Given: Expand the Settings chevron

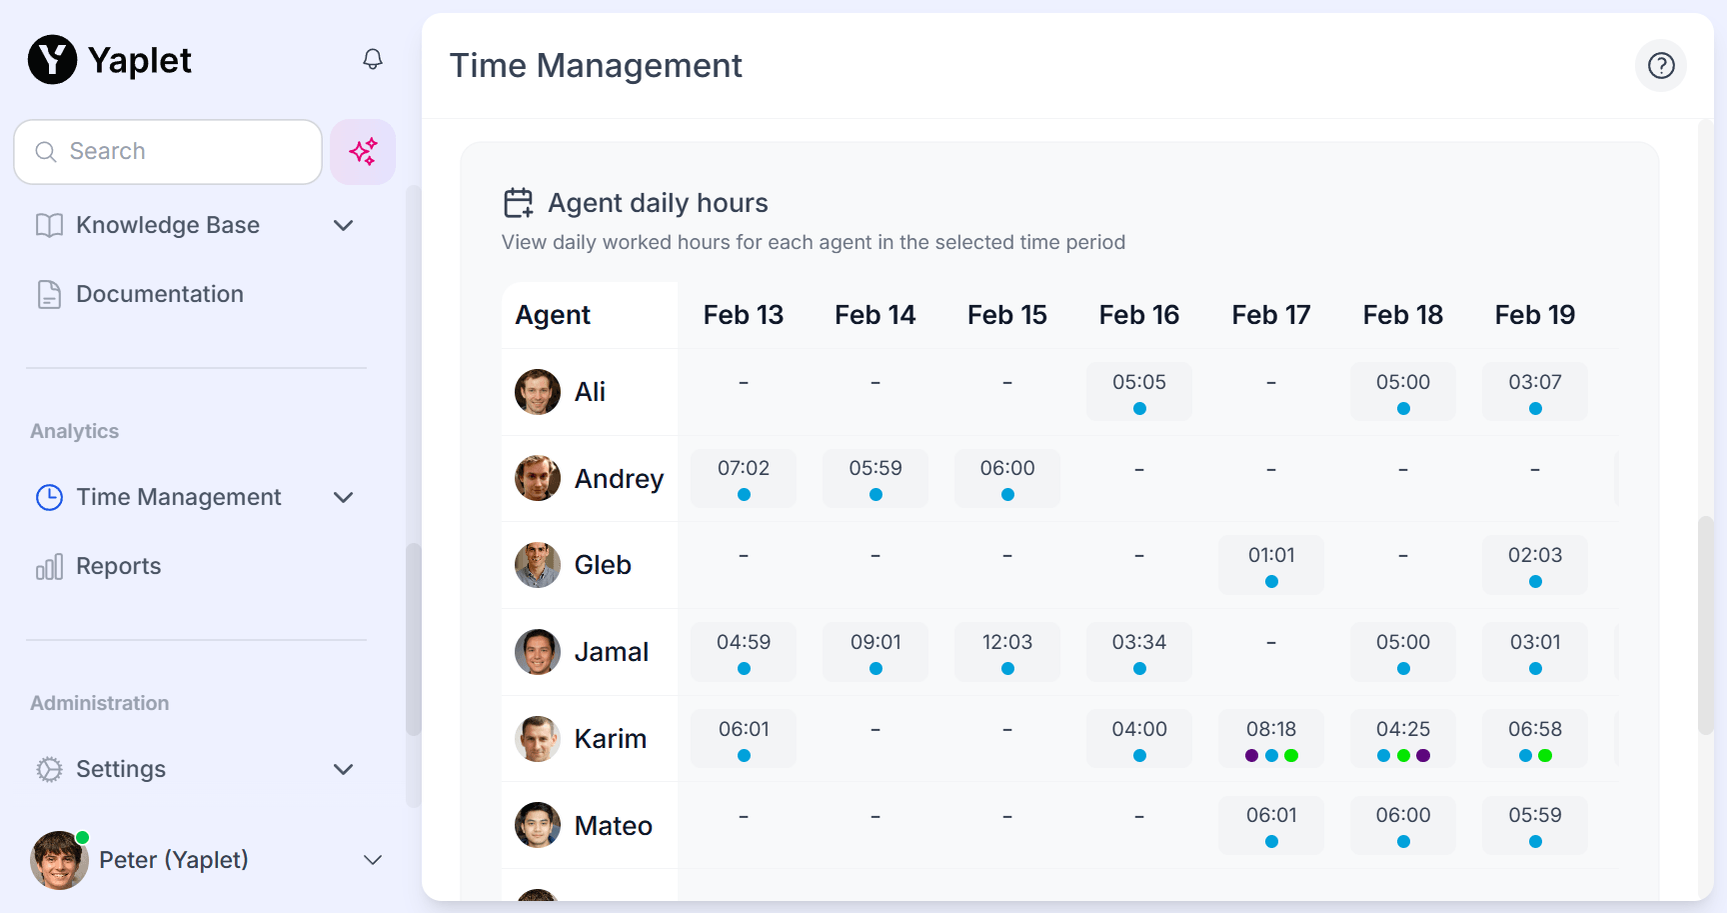Looking at the screenshot, I should click(343, 770).
